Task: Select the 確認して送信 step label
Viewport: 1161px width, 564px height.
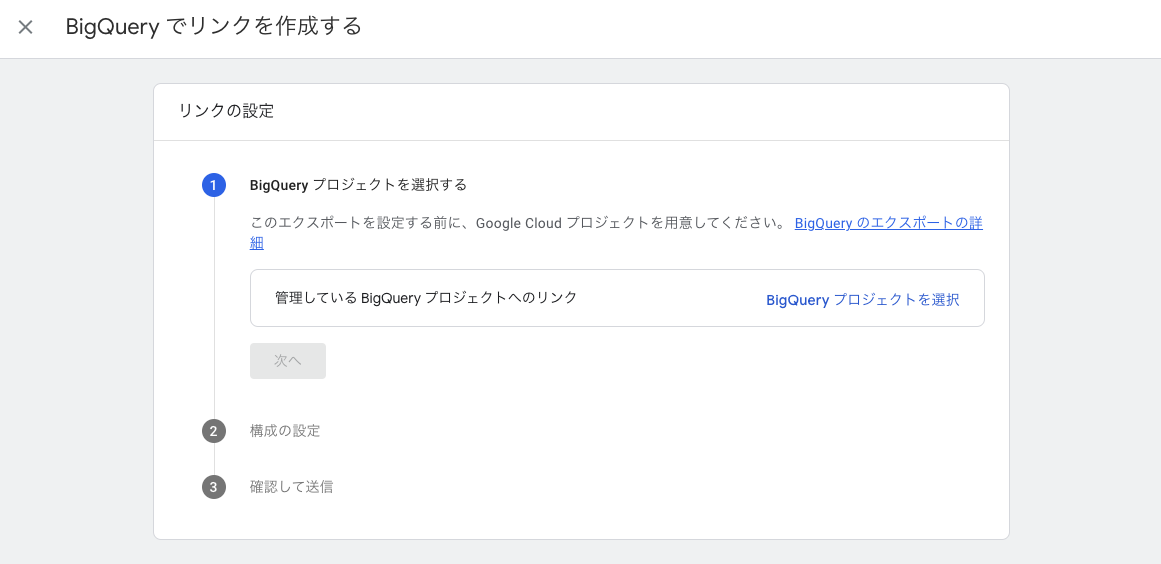Action: (292, 487)
